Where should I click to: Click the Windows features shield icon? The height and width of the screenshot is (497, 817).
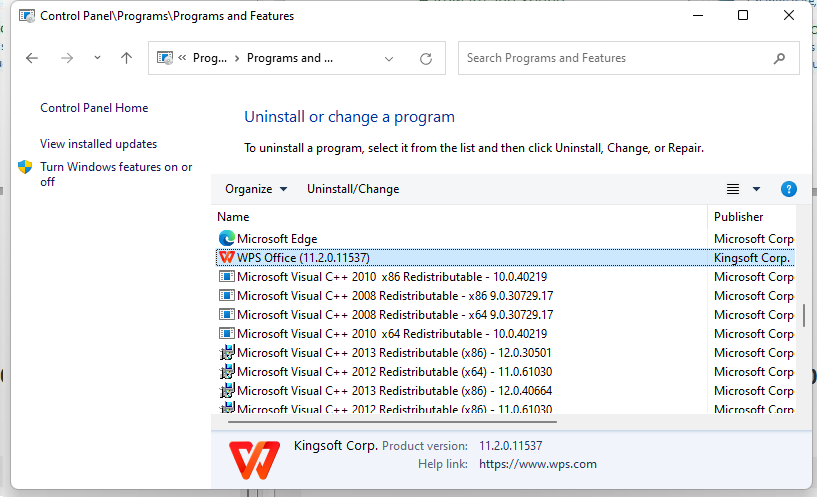26,167
